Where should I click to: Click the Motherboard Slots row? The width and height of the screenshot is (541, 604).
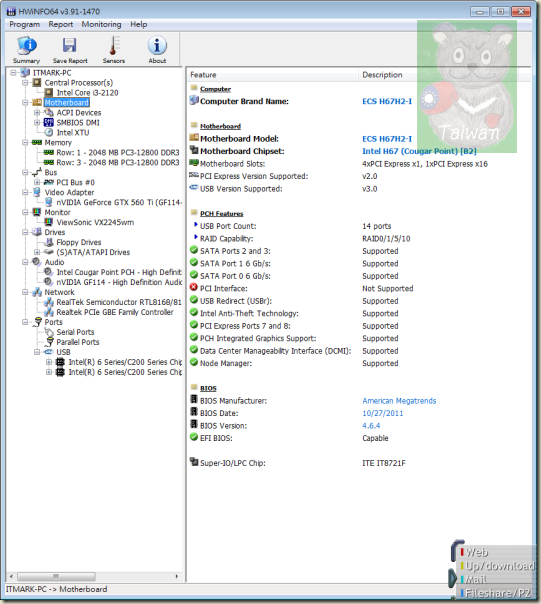(x=358, y=164)
